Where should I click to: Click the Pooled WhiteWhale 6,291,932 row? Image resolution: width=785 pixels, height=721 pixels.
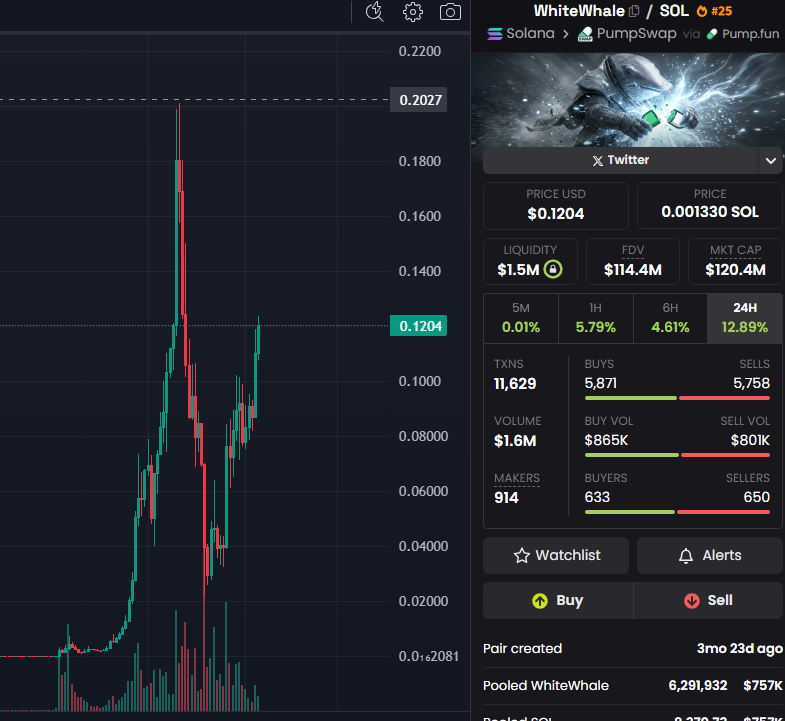(x=633, y=685)
